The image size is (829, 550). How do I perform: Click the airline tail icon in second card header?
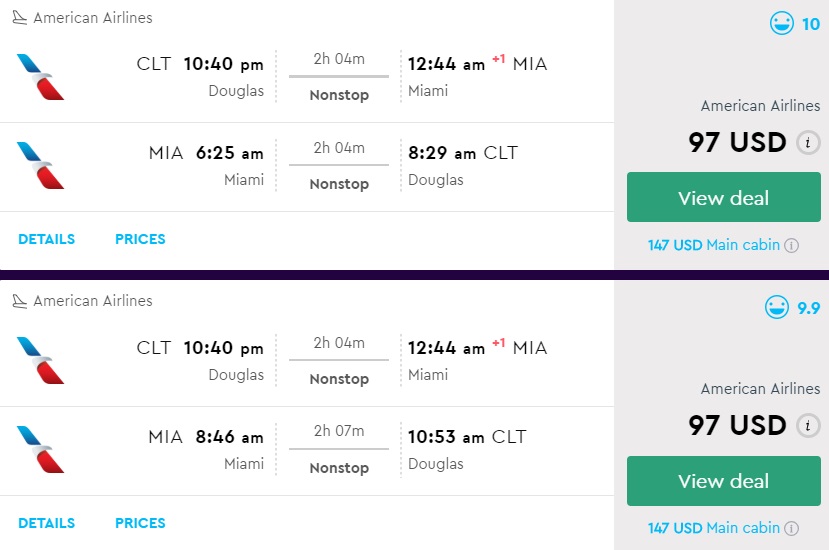[19, 301]
